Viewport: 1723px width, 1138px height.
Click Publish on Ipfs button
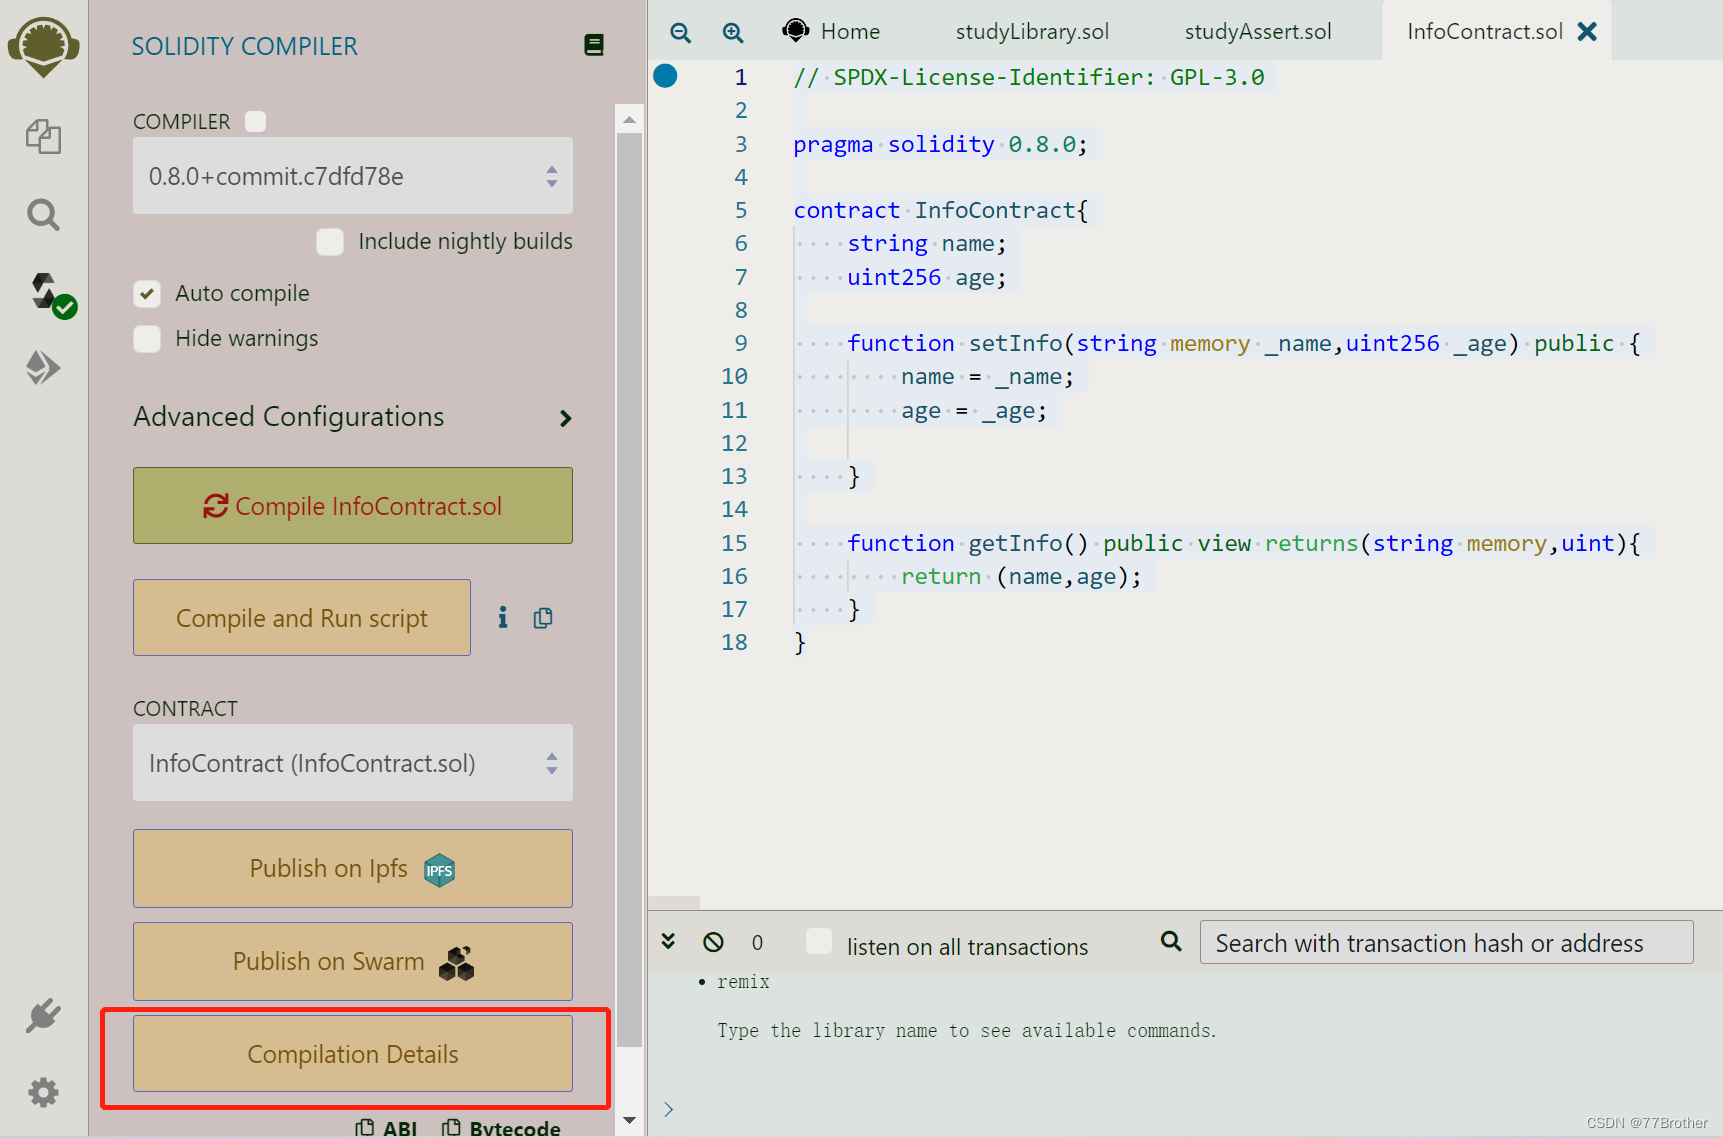[x=353, y=869]
